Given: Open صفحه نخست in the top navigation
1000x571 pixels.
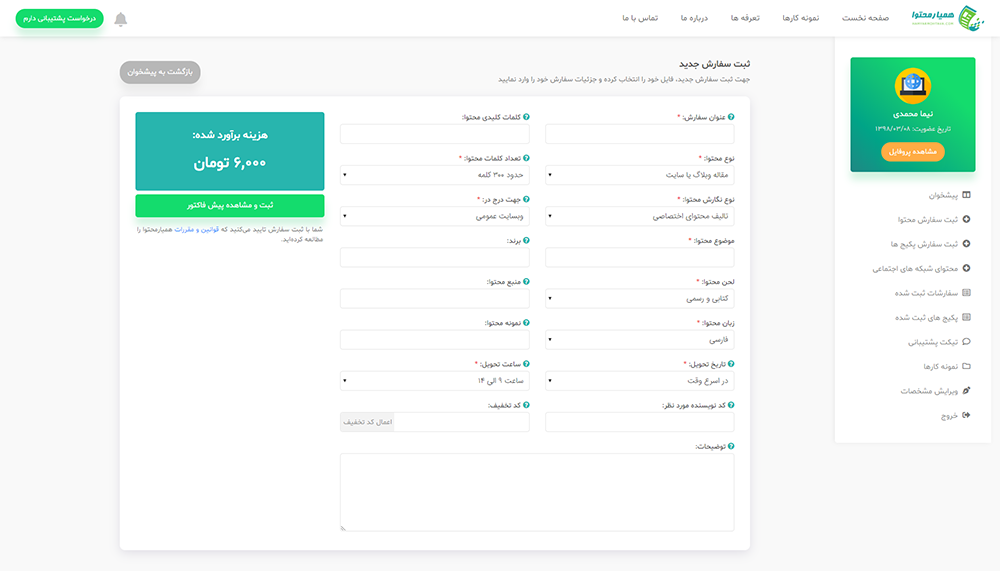Looking at the screenshot, I should 865,18.
